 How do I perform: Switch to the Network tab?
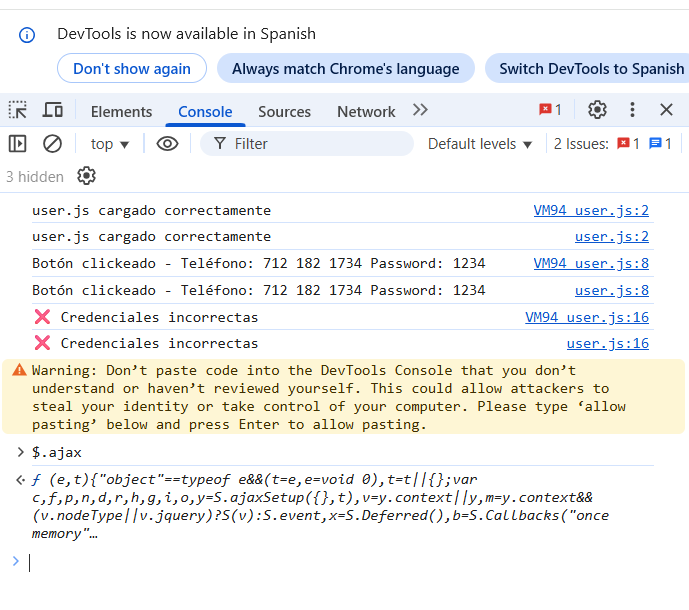point(366,112)
